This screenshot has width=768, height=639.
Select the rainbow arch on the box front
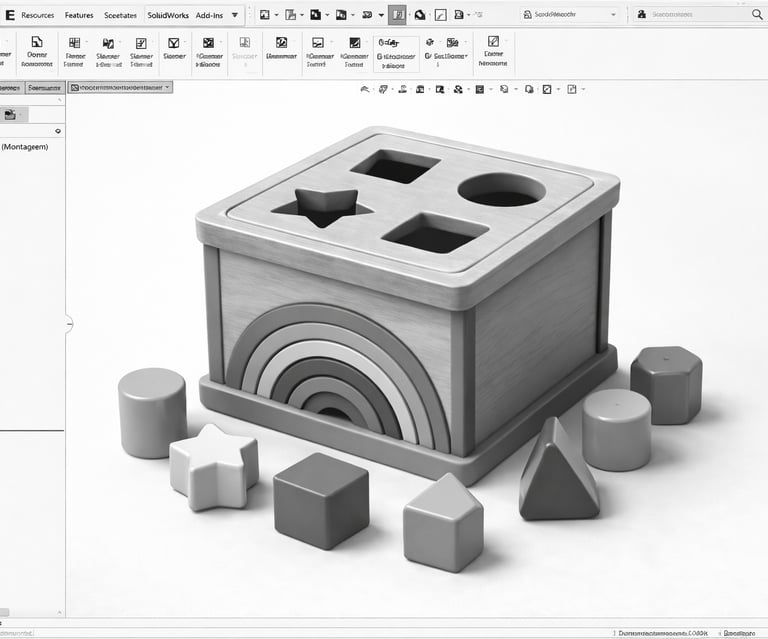pyautogui.click(x=338, y=377)
